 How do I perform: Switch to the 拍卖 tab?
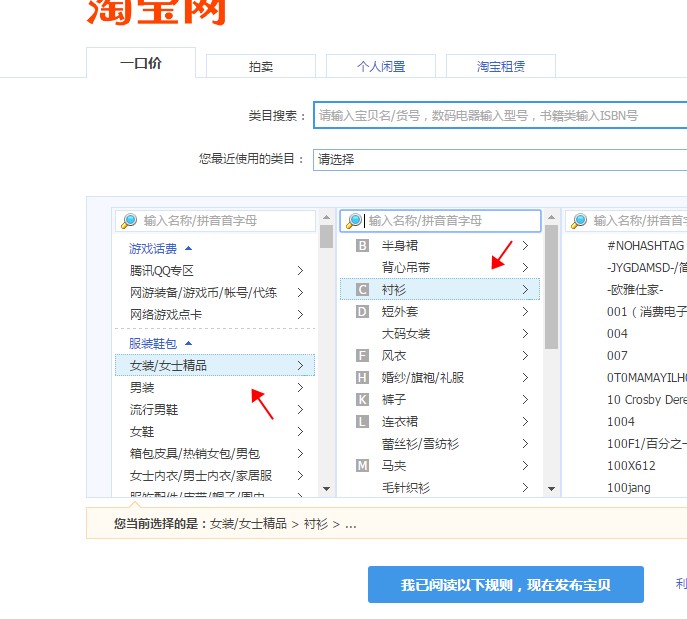point(261,66)
